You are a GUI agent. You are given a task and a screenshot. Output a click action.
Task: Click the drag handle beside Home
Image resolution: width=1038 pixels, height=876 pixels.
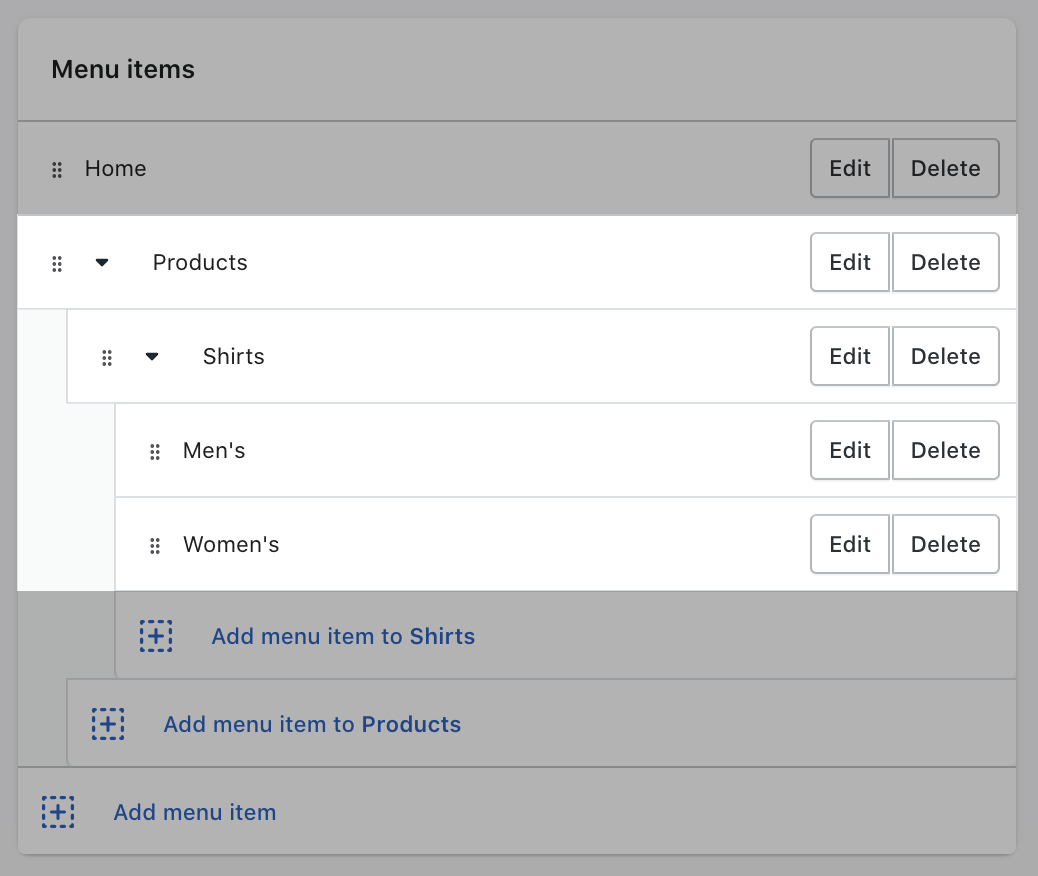[x=57, y=169]
